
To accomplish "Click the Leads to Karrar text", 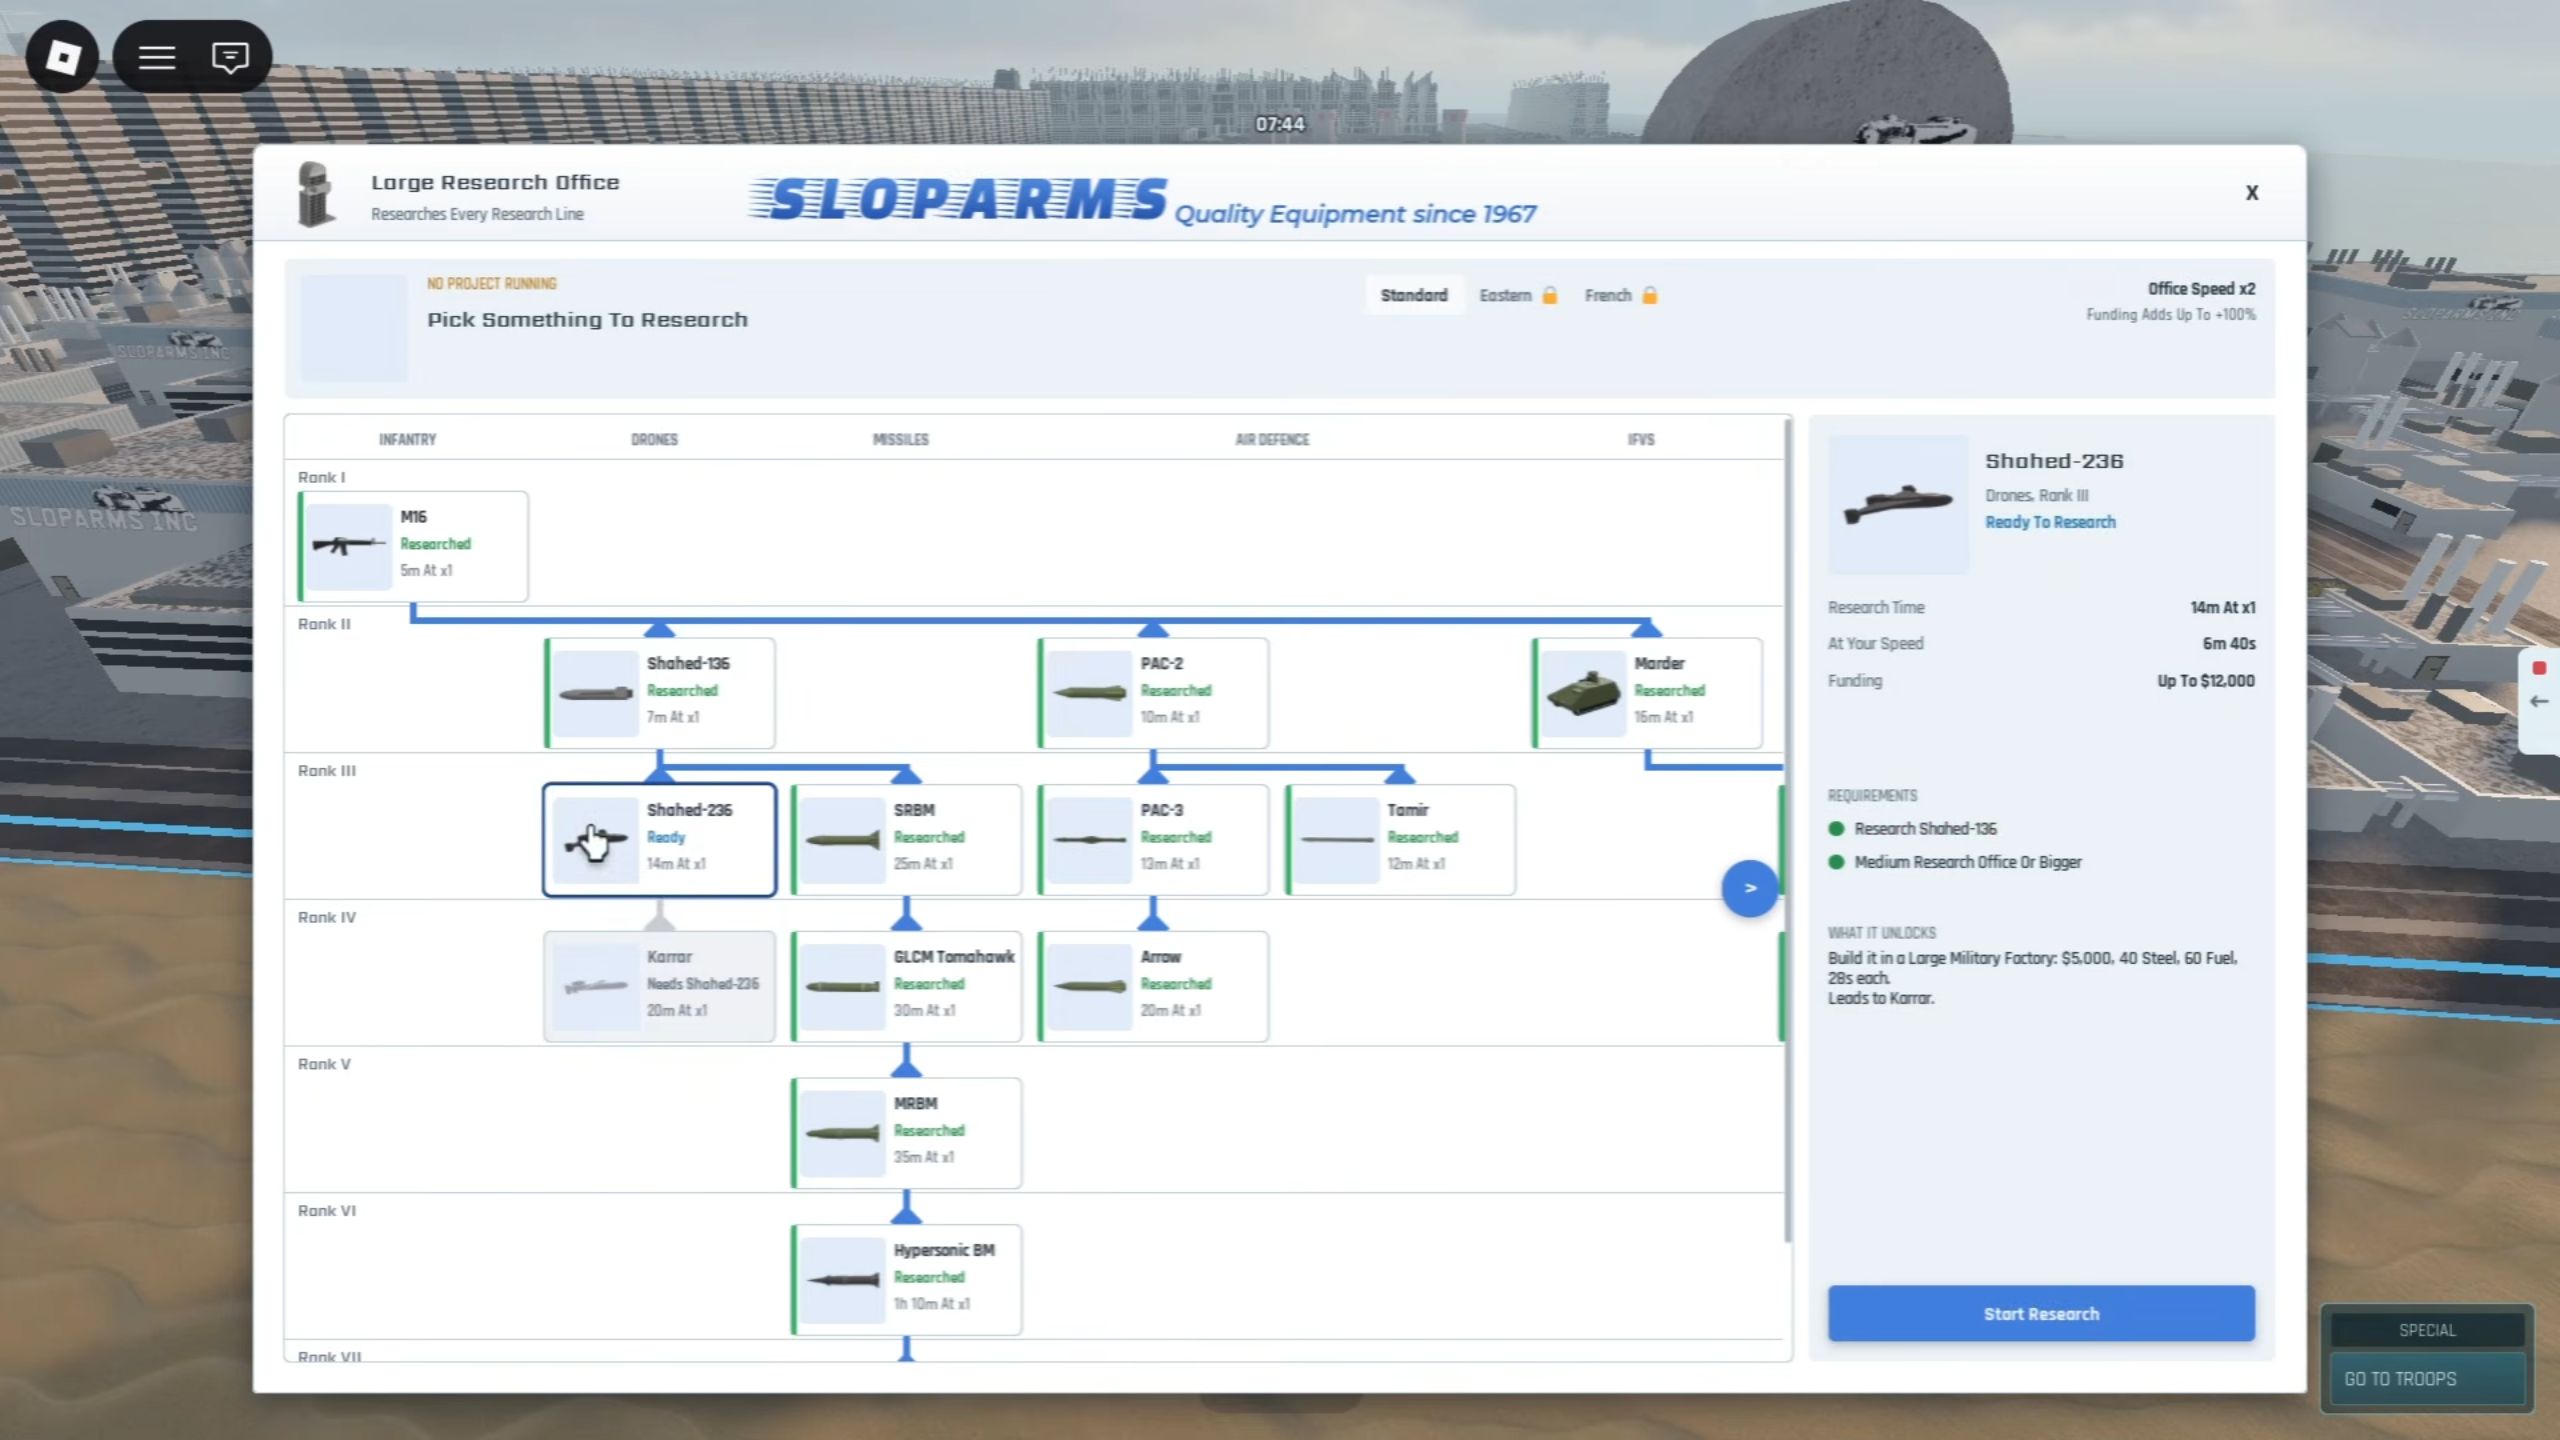I will point(1881,998).
